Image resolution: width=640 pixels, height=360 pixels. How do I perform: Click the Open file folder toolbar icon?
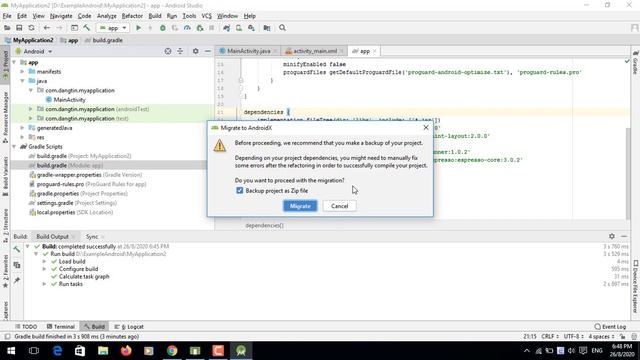[x=7, y=28]
